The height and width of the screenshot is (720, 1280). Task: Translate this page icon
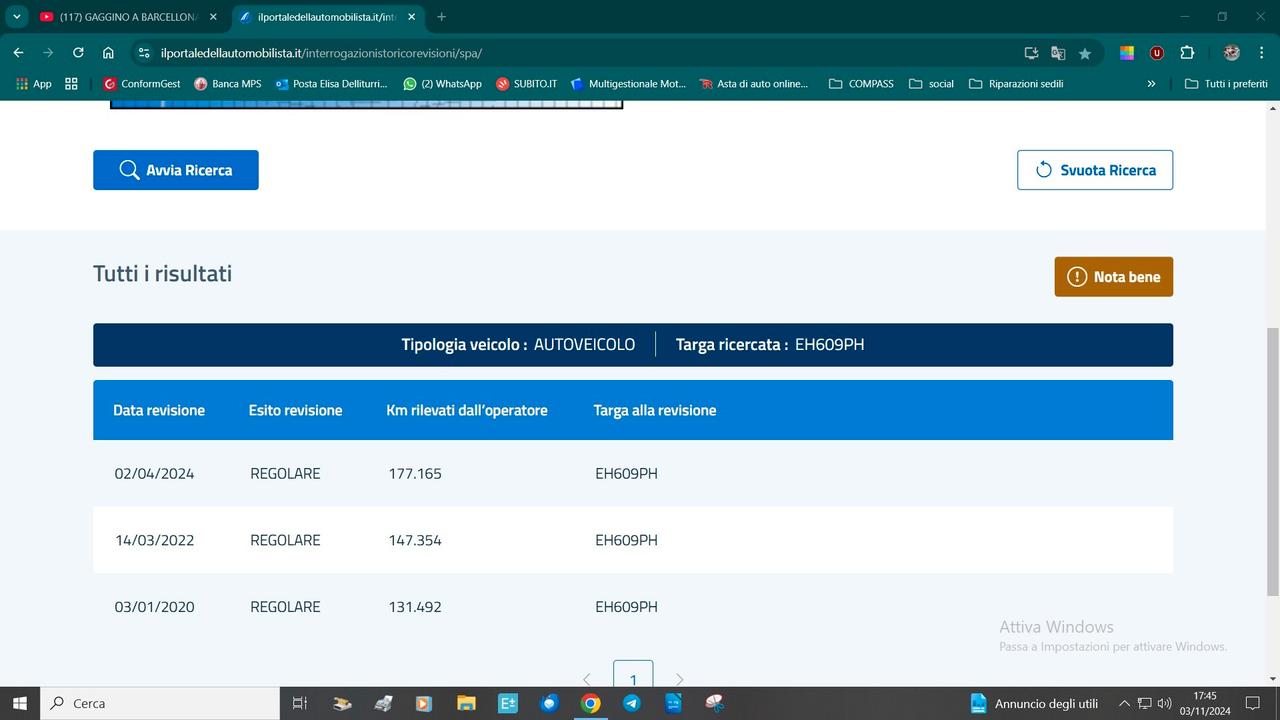[x=1058, y=53]
